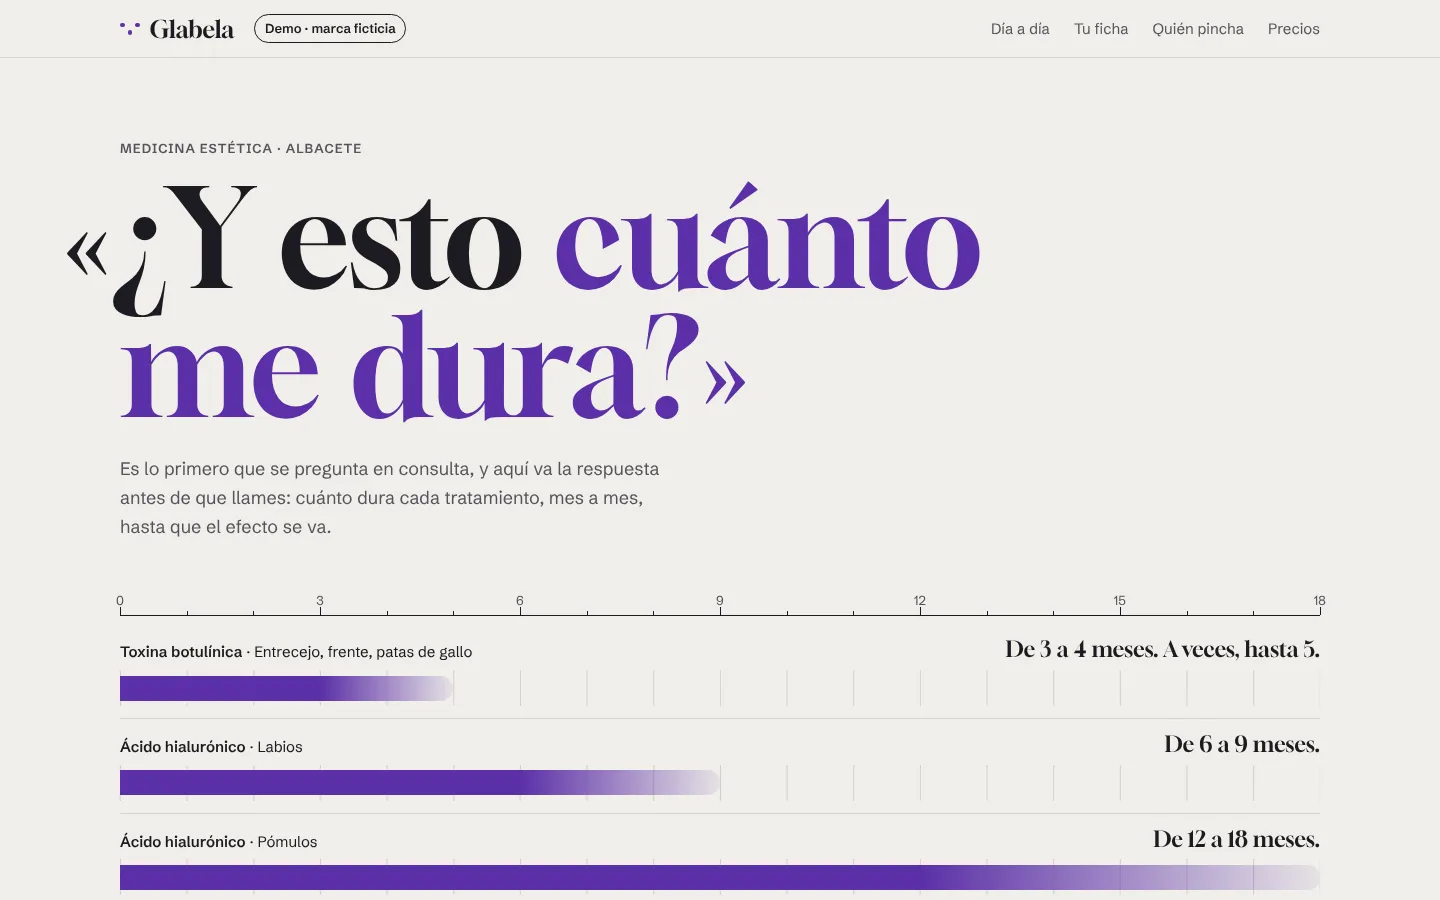This screenshot has width=1440, height=900.
Task: Click the Glabela three-dot logo icon
Action: point(130,28)
